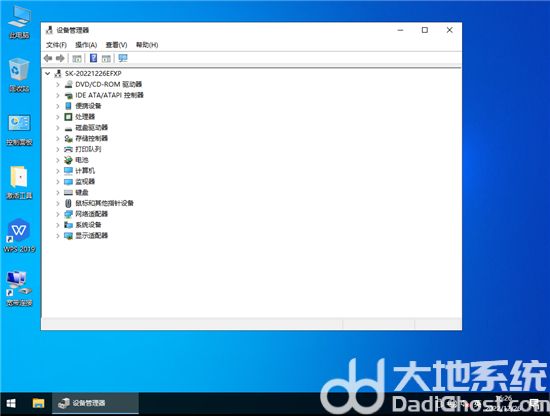Select the 电池 label
The width and height of the screenshot is (550, 416).
tap(82, 160)
